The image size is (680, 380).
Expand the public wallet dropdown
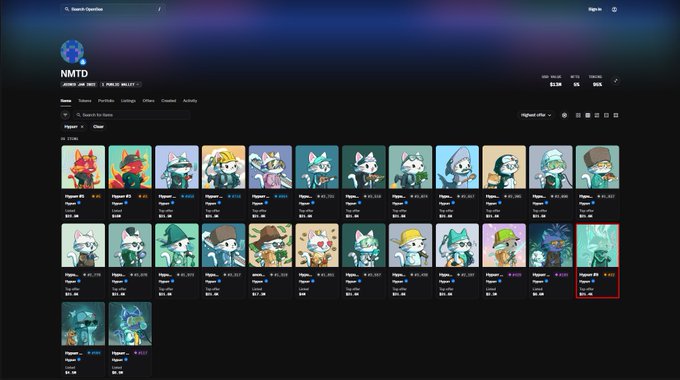tap(121, 85)
